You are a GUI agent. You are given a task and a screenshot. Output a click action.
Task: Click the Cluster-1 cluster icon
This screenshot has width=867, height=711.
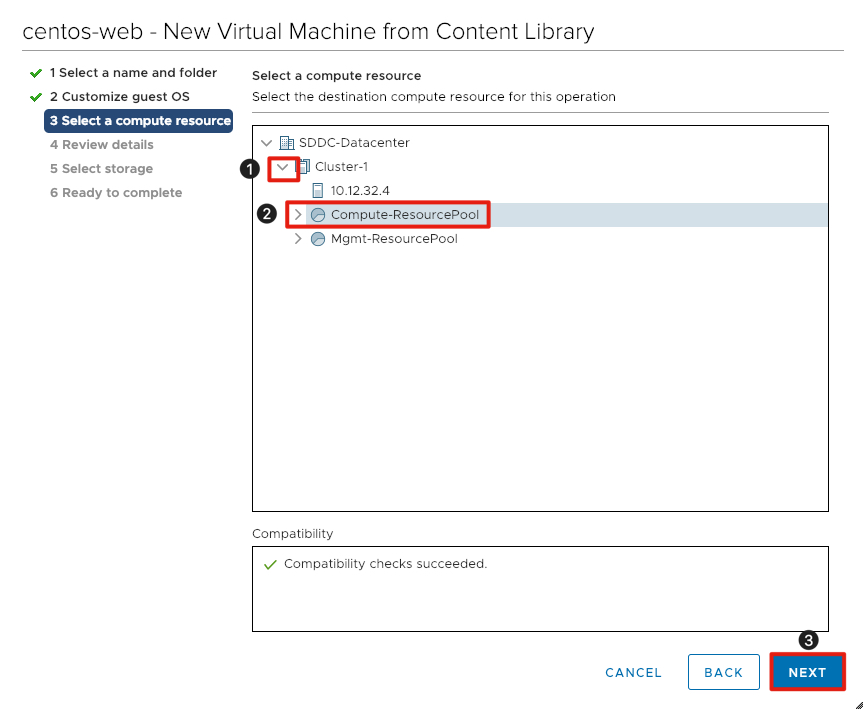click(x=303, y=166)
